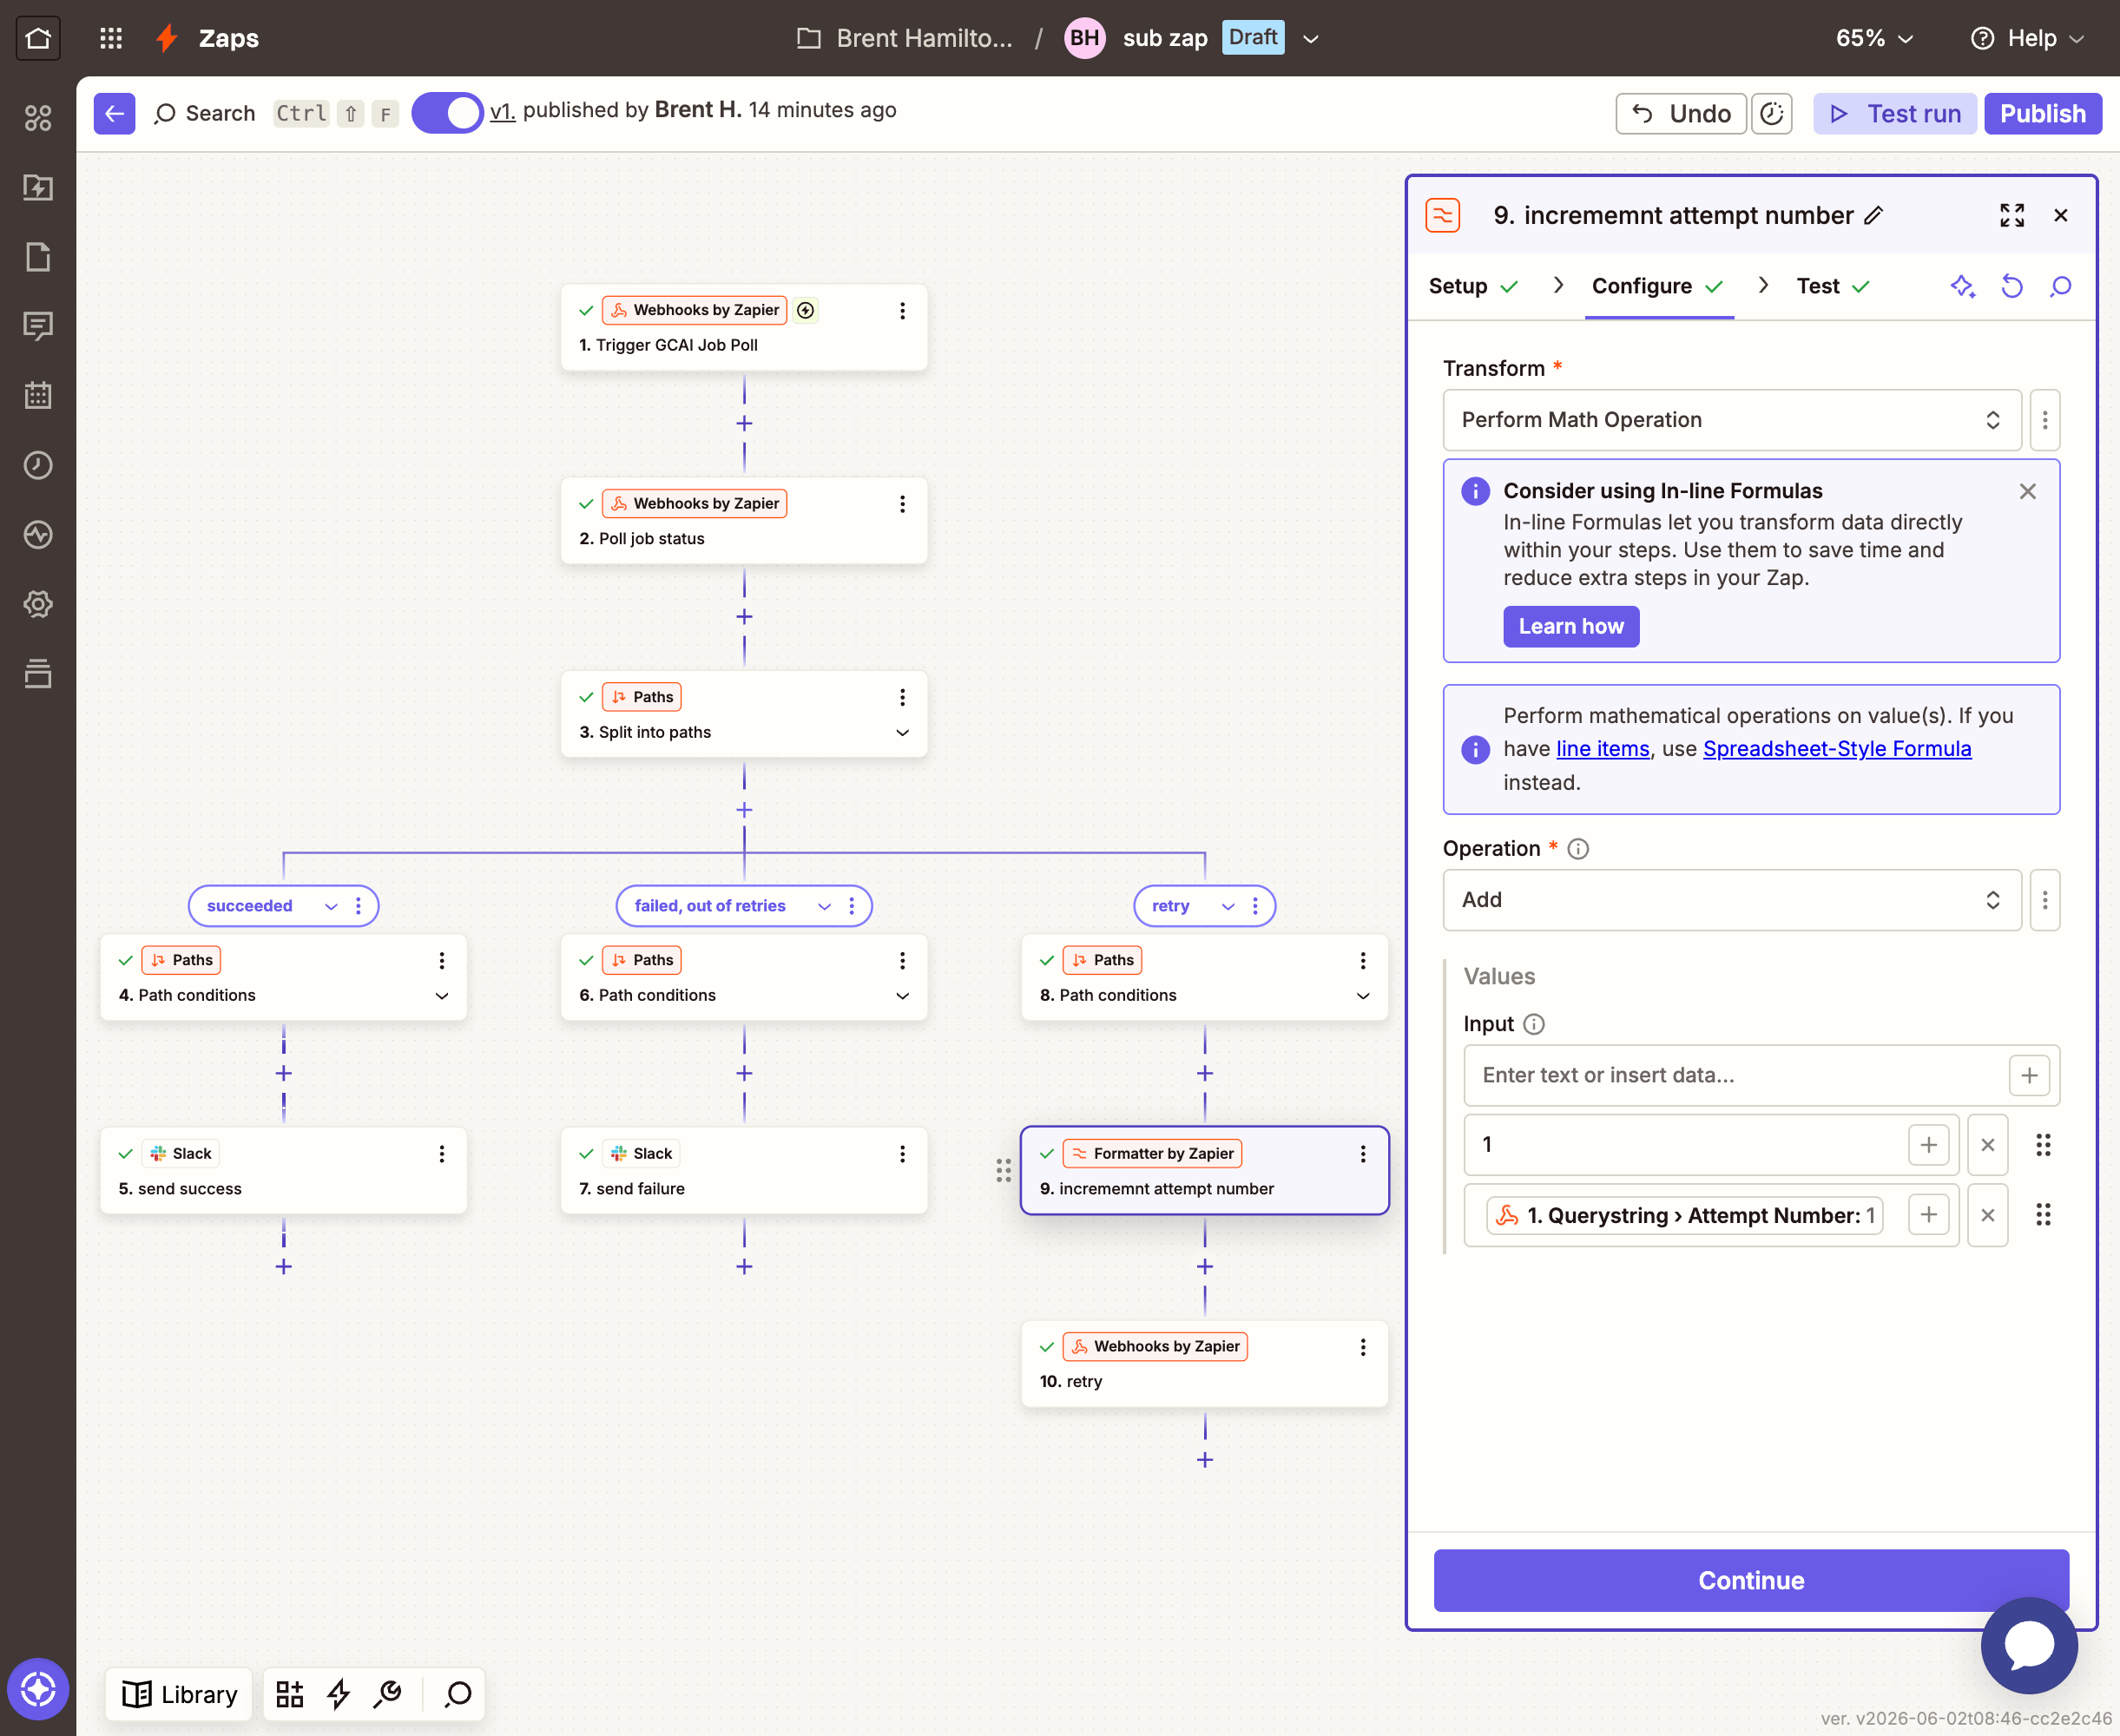Click the back arrow button
Image resolution: width=2120 pixels, height=1736 pixels.
[114, 113]
